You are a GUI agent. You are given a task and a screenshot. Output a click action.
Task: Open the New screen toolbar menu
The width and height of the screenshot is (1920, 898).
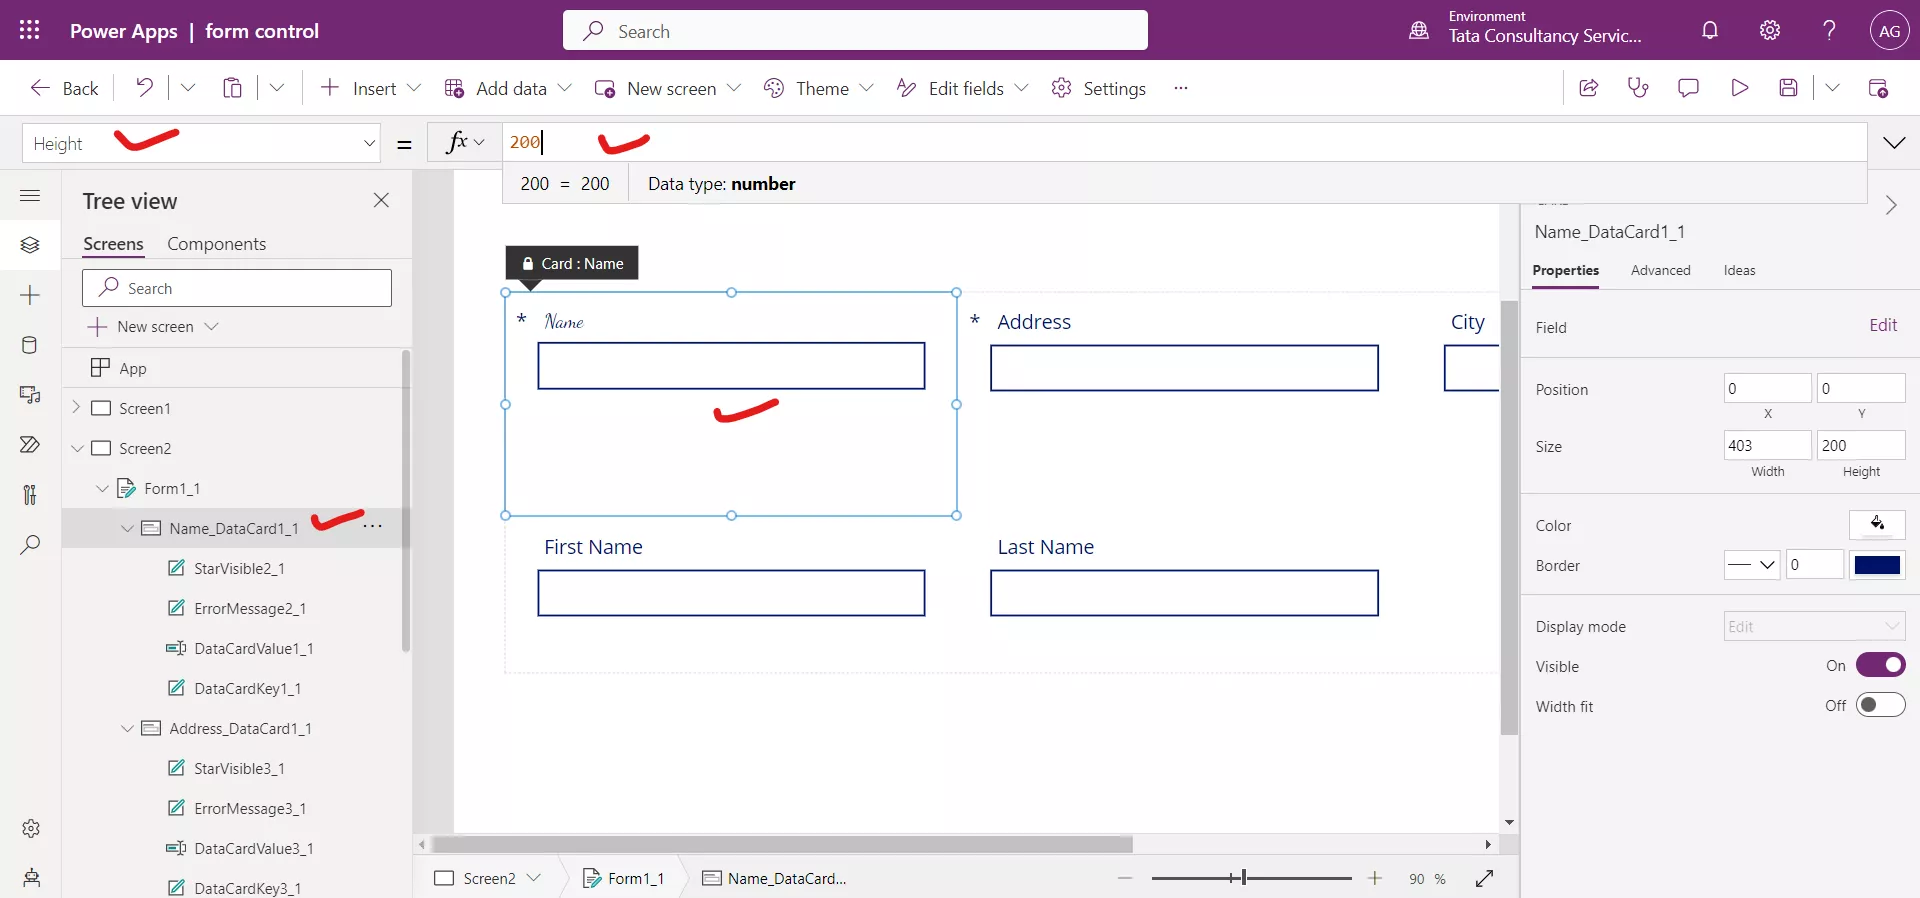668,88
